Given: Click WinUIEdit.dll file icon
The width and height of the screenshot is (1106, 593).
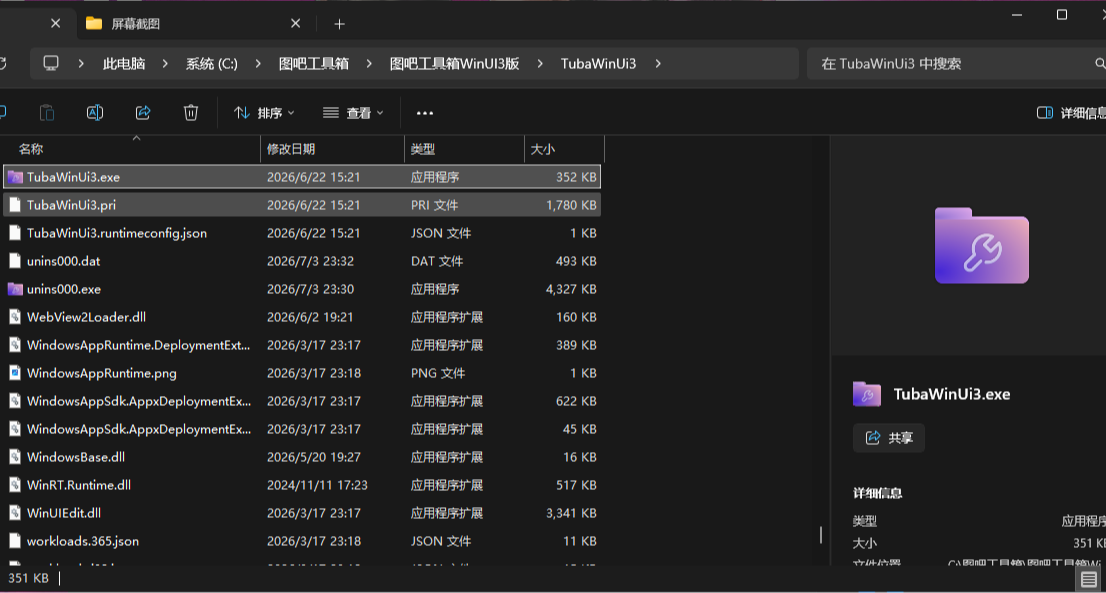Looking at the screenshot, I should 15,513.
